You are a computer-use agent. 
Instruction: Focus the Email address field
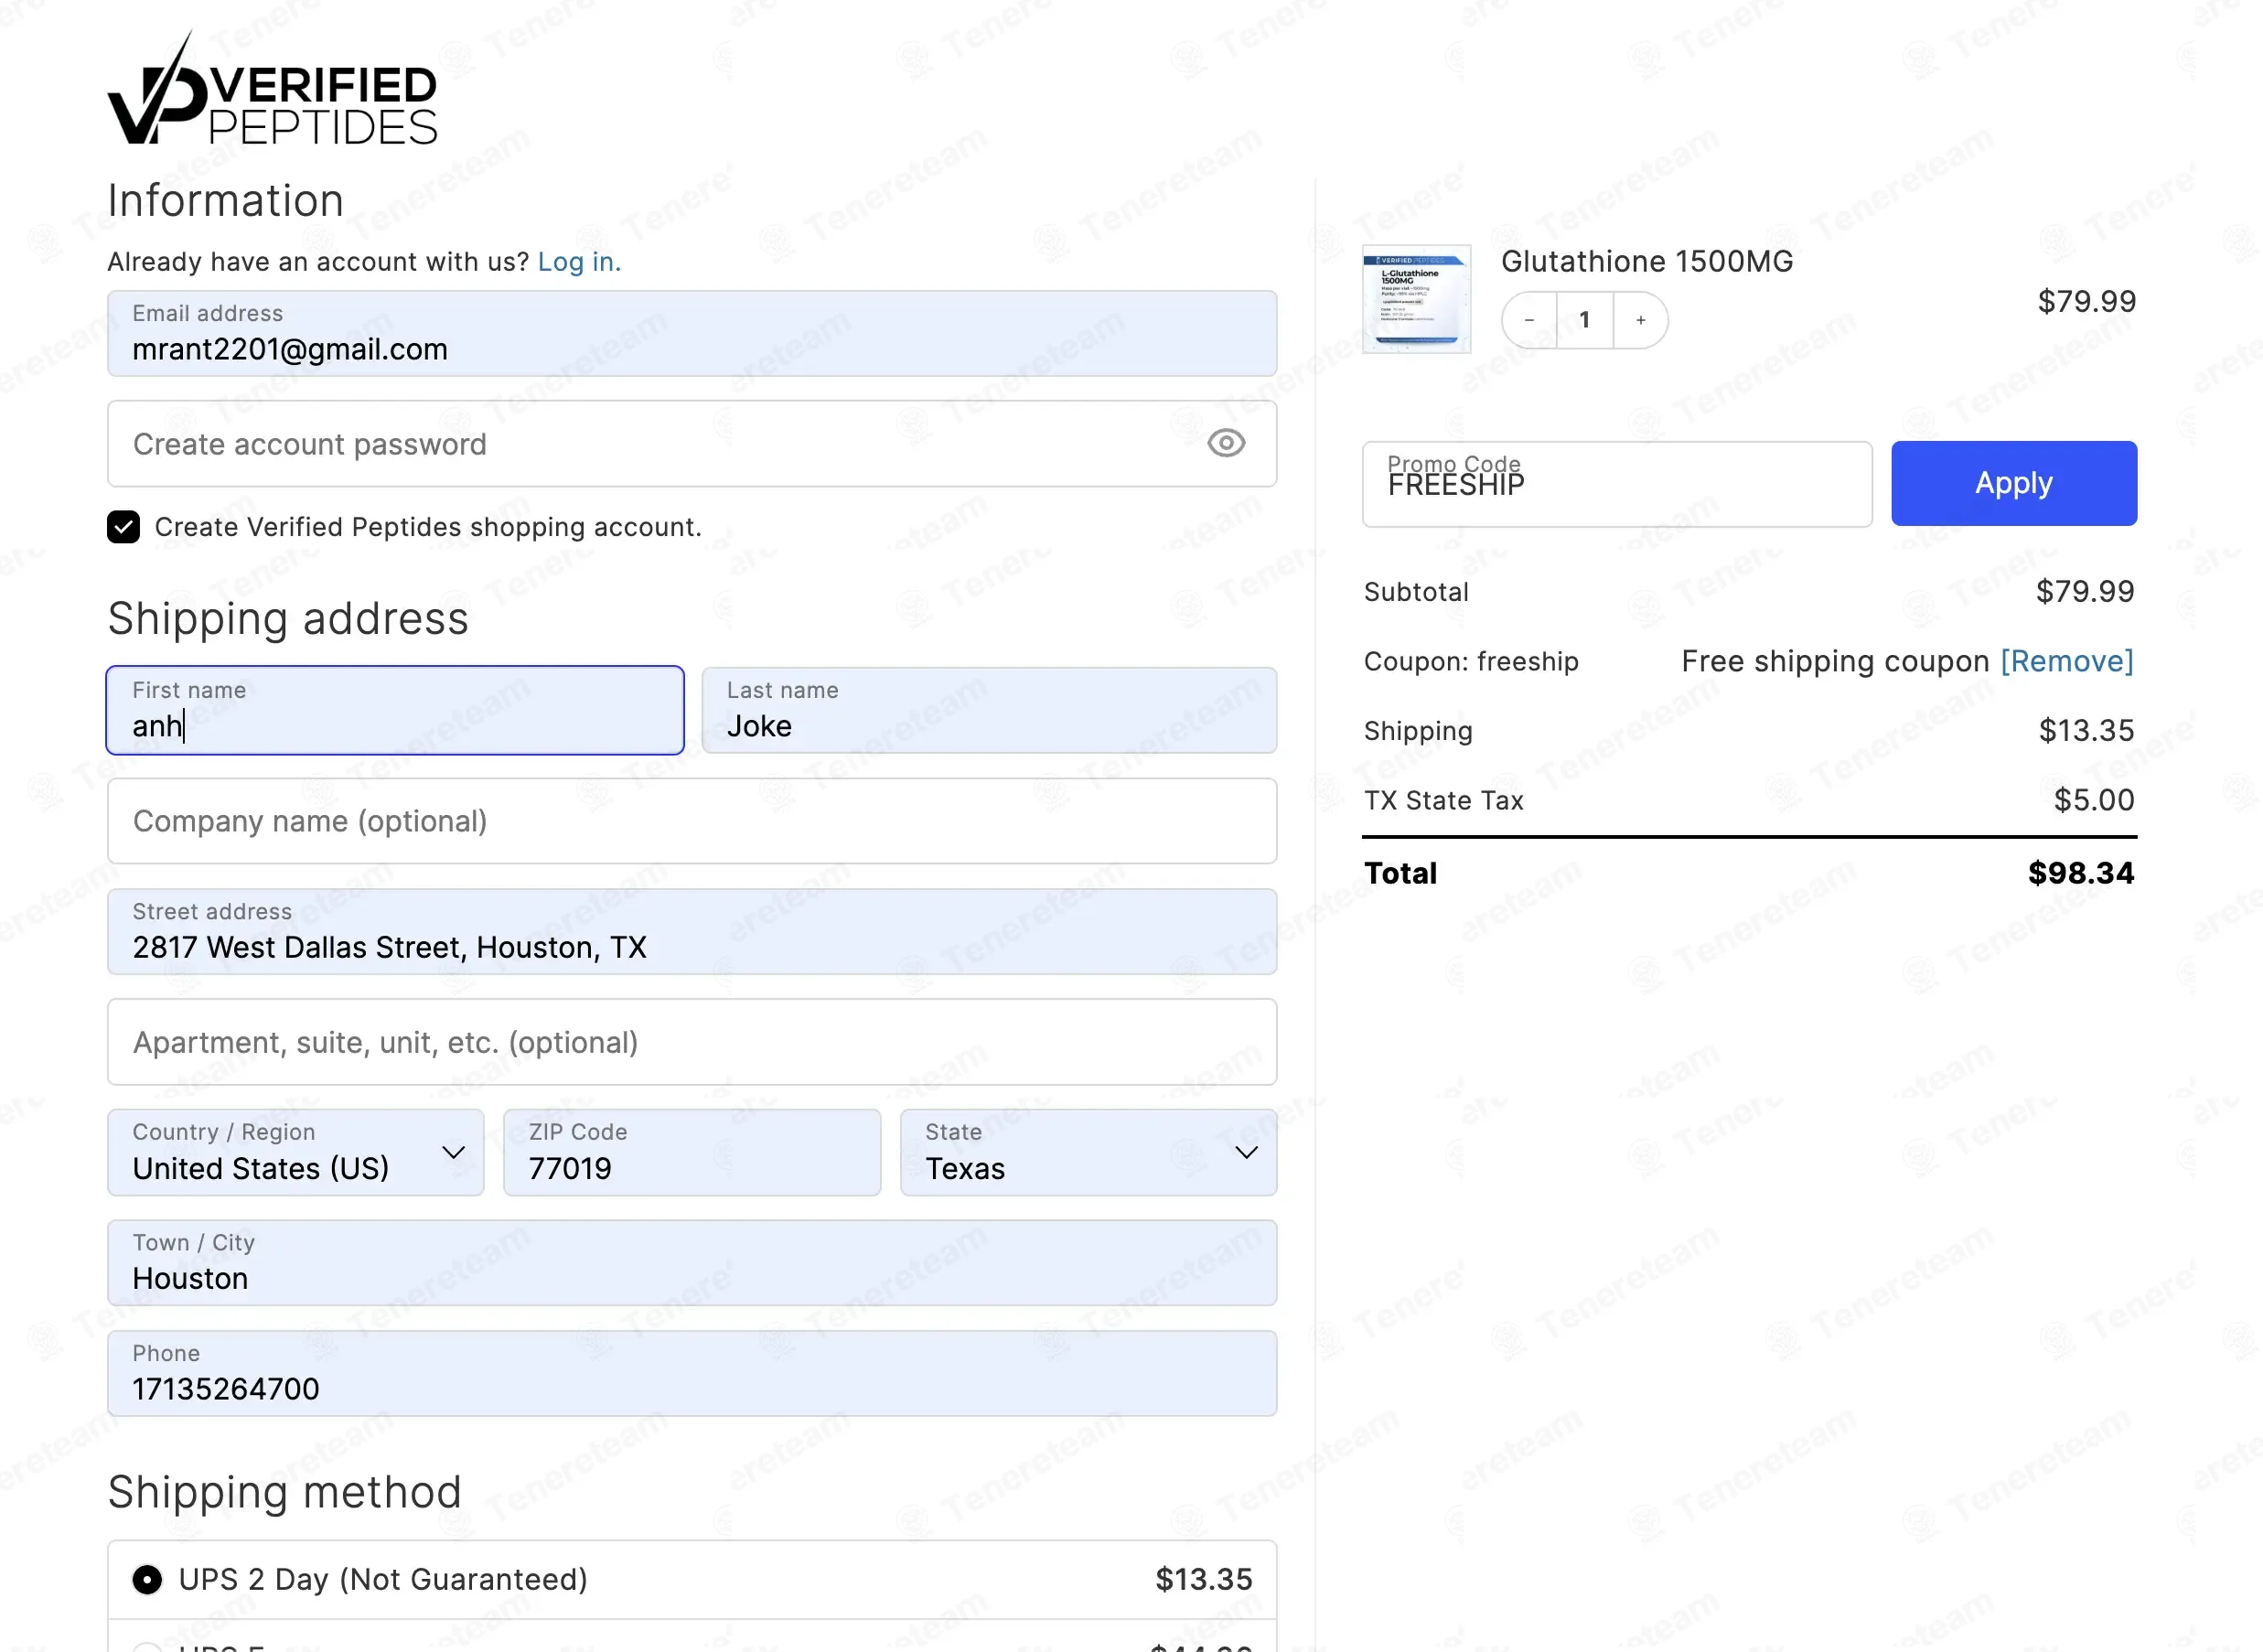(x=691, y=335)
